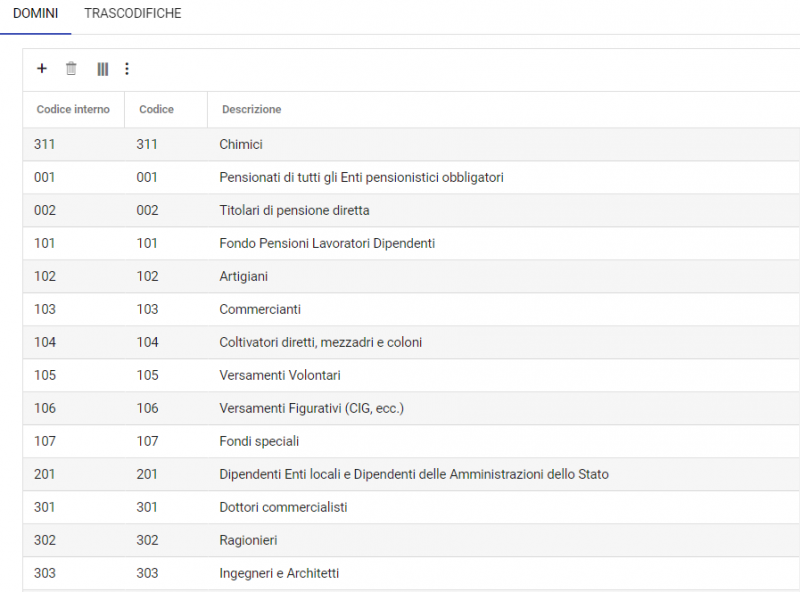The image size is (800, 592).
Task: Click the Descrizione column header
Action: click(251, 109)
